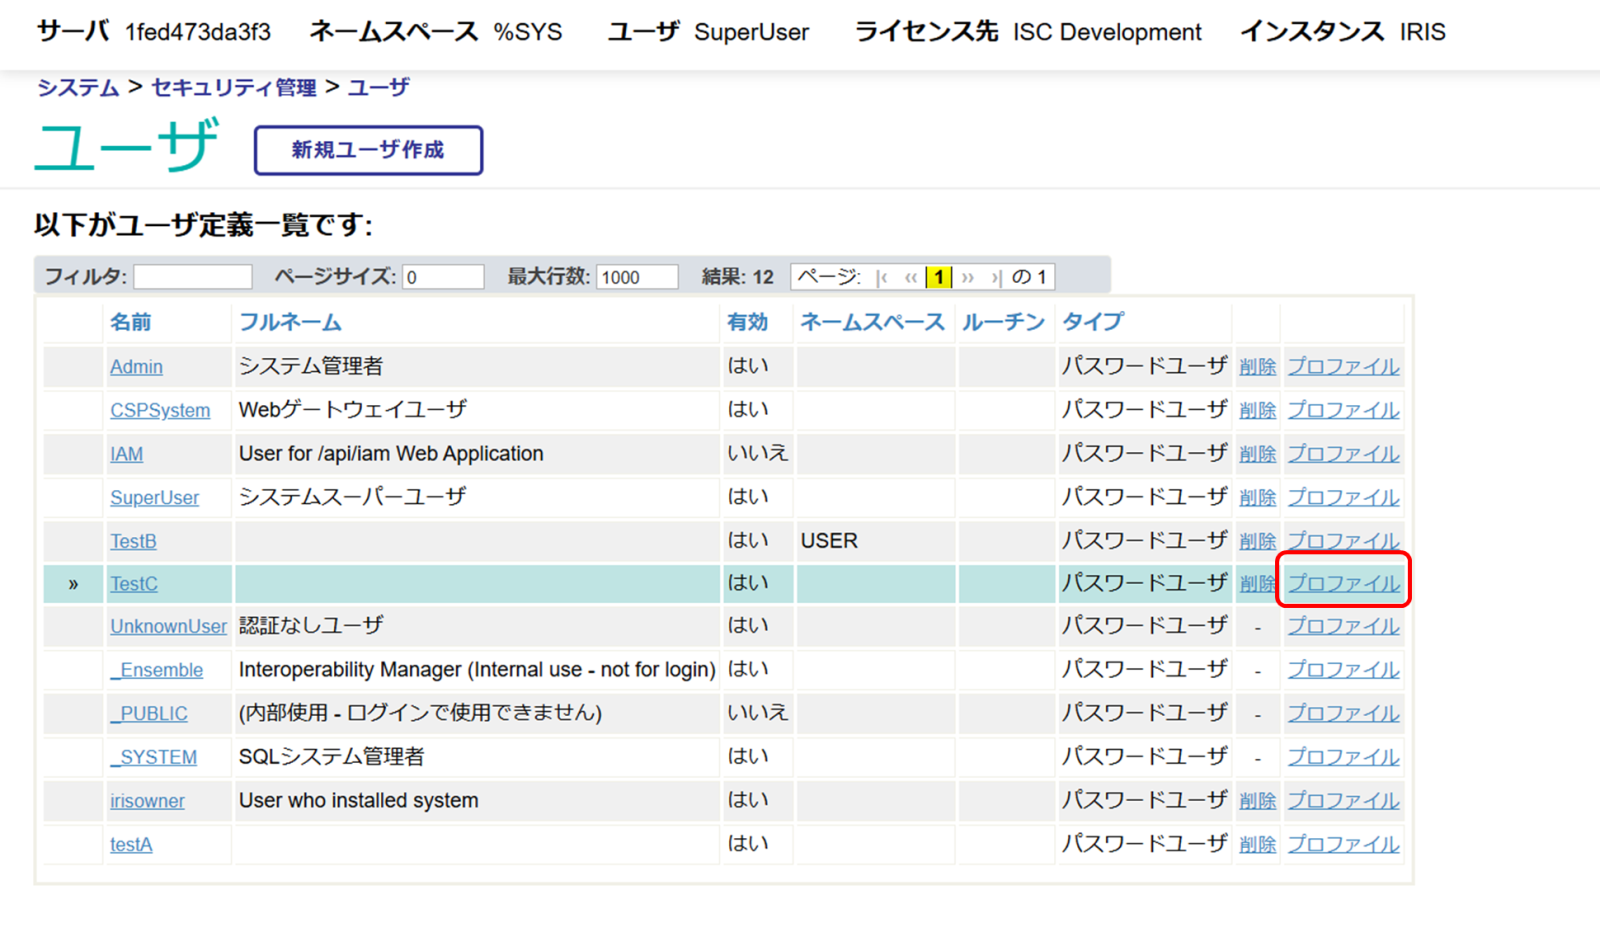Click 削除 for SuperUser row
This screenshot has height=928, width=1600.
[x=1257, y=498]
